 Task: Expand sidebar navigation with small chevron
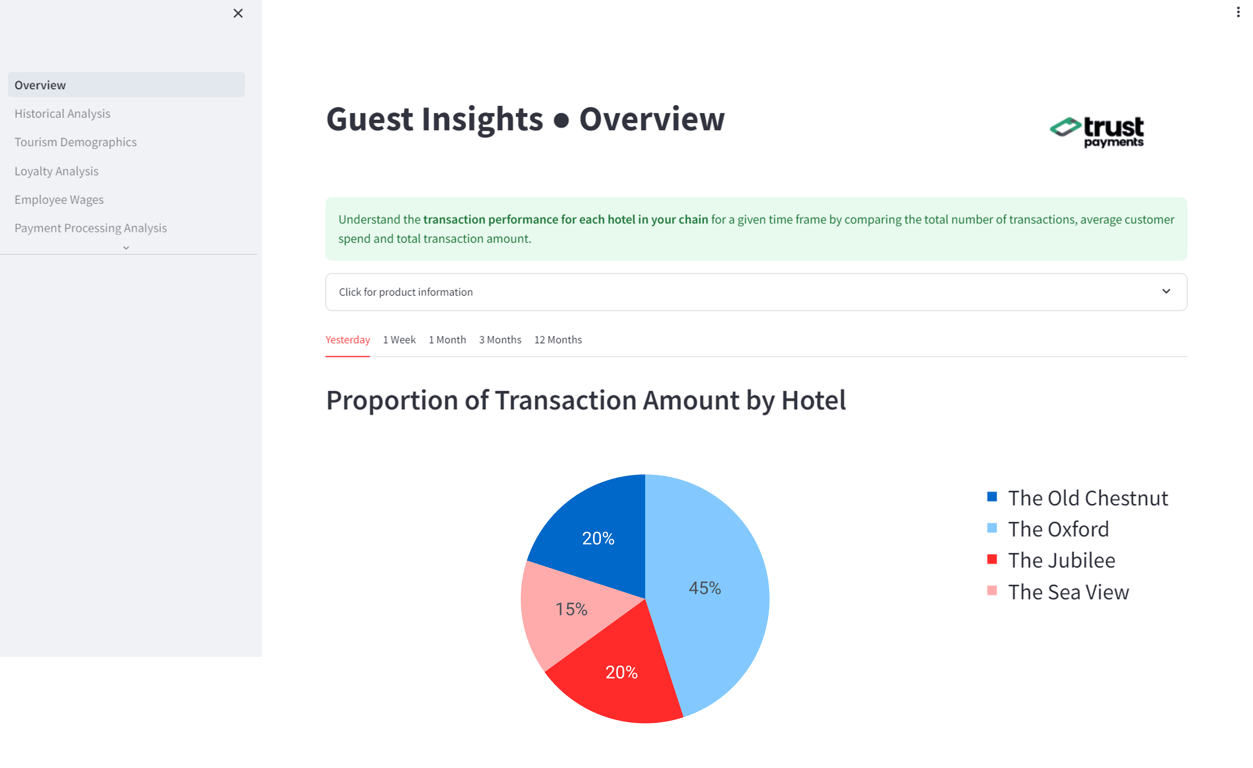tap(126, 248)
